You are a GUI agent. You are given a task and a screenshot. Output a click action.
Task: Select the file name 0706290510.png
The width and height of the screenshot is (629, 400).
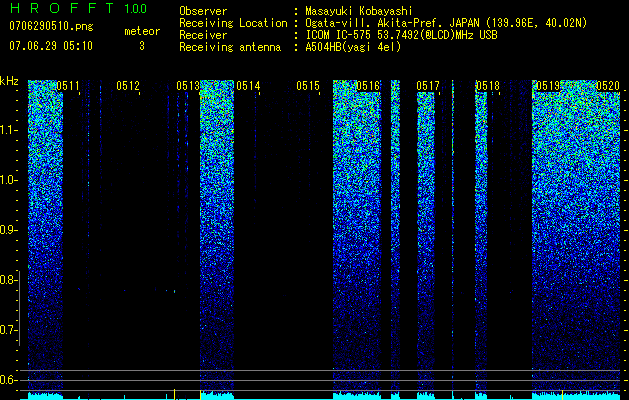coord(51,26)
